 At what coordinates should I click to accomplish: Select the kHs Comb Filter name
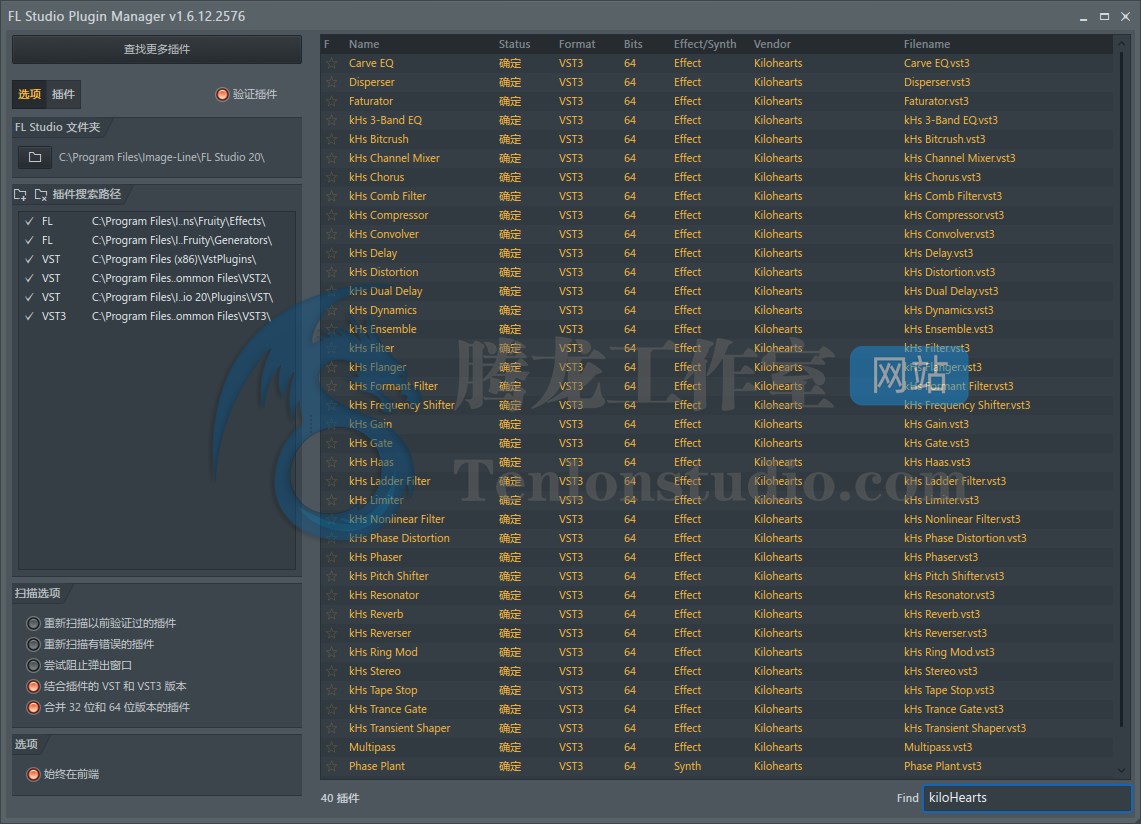387,197
